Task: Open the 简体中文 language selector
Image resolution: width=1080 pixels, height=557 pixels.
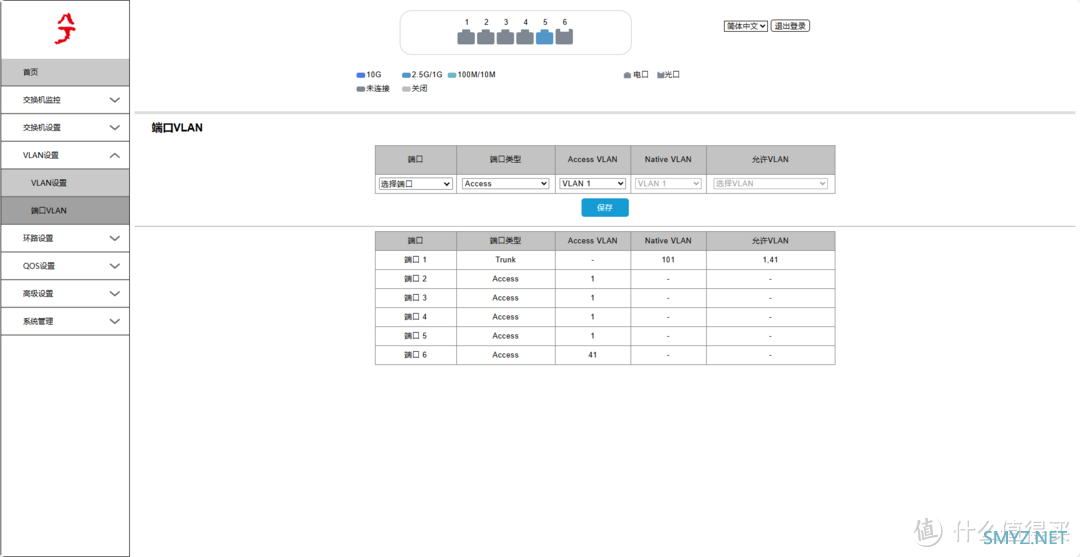Action: (745, 26)
